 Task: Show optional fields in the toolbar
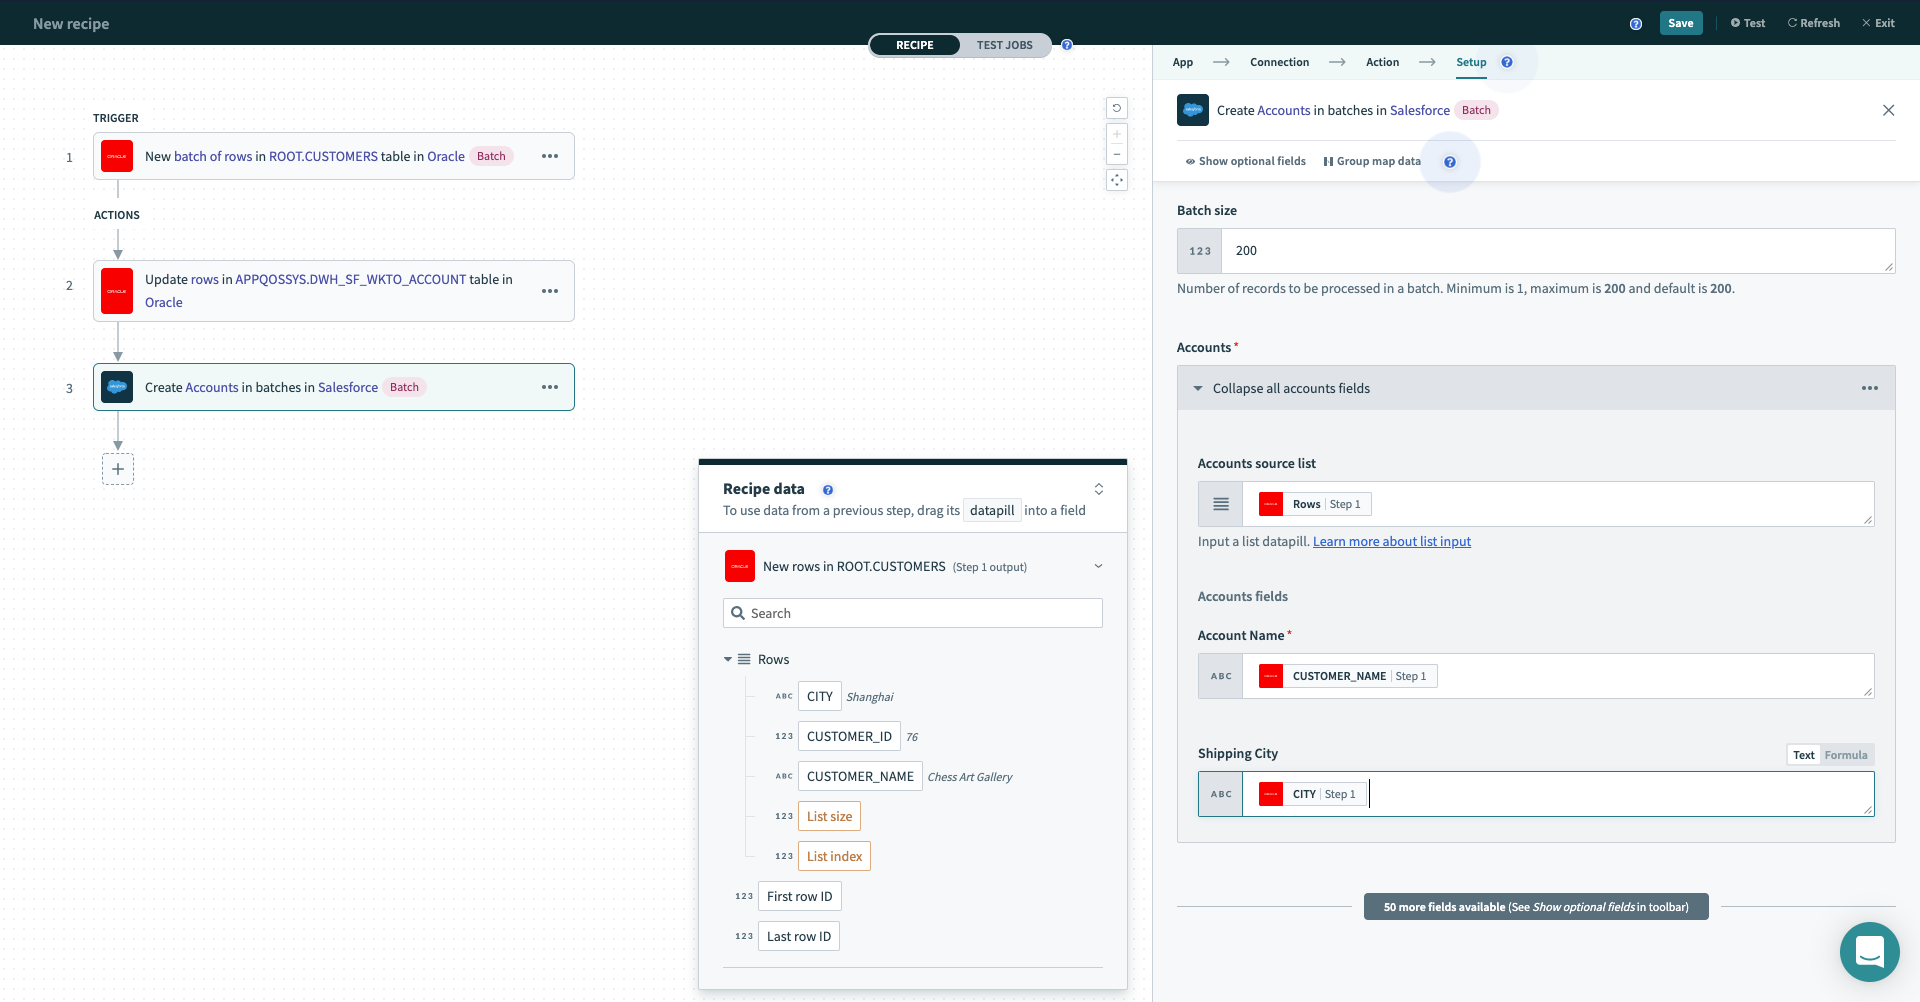[1245, 161]
